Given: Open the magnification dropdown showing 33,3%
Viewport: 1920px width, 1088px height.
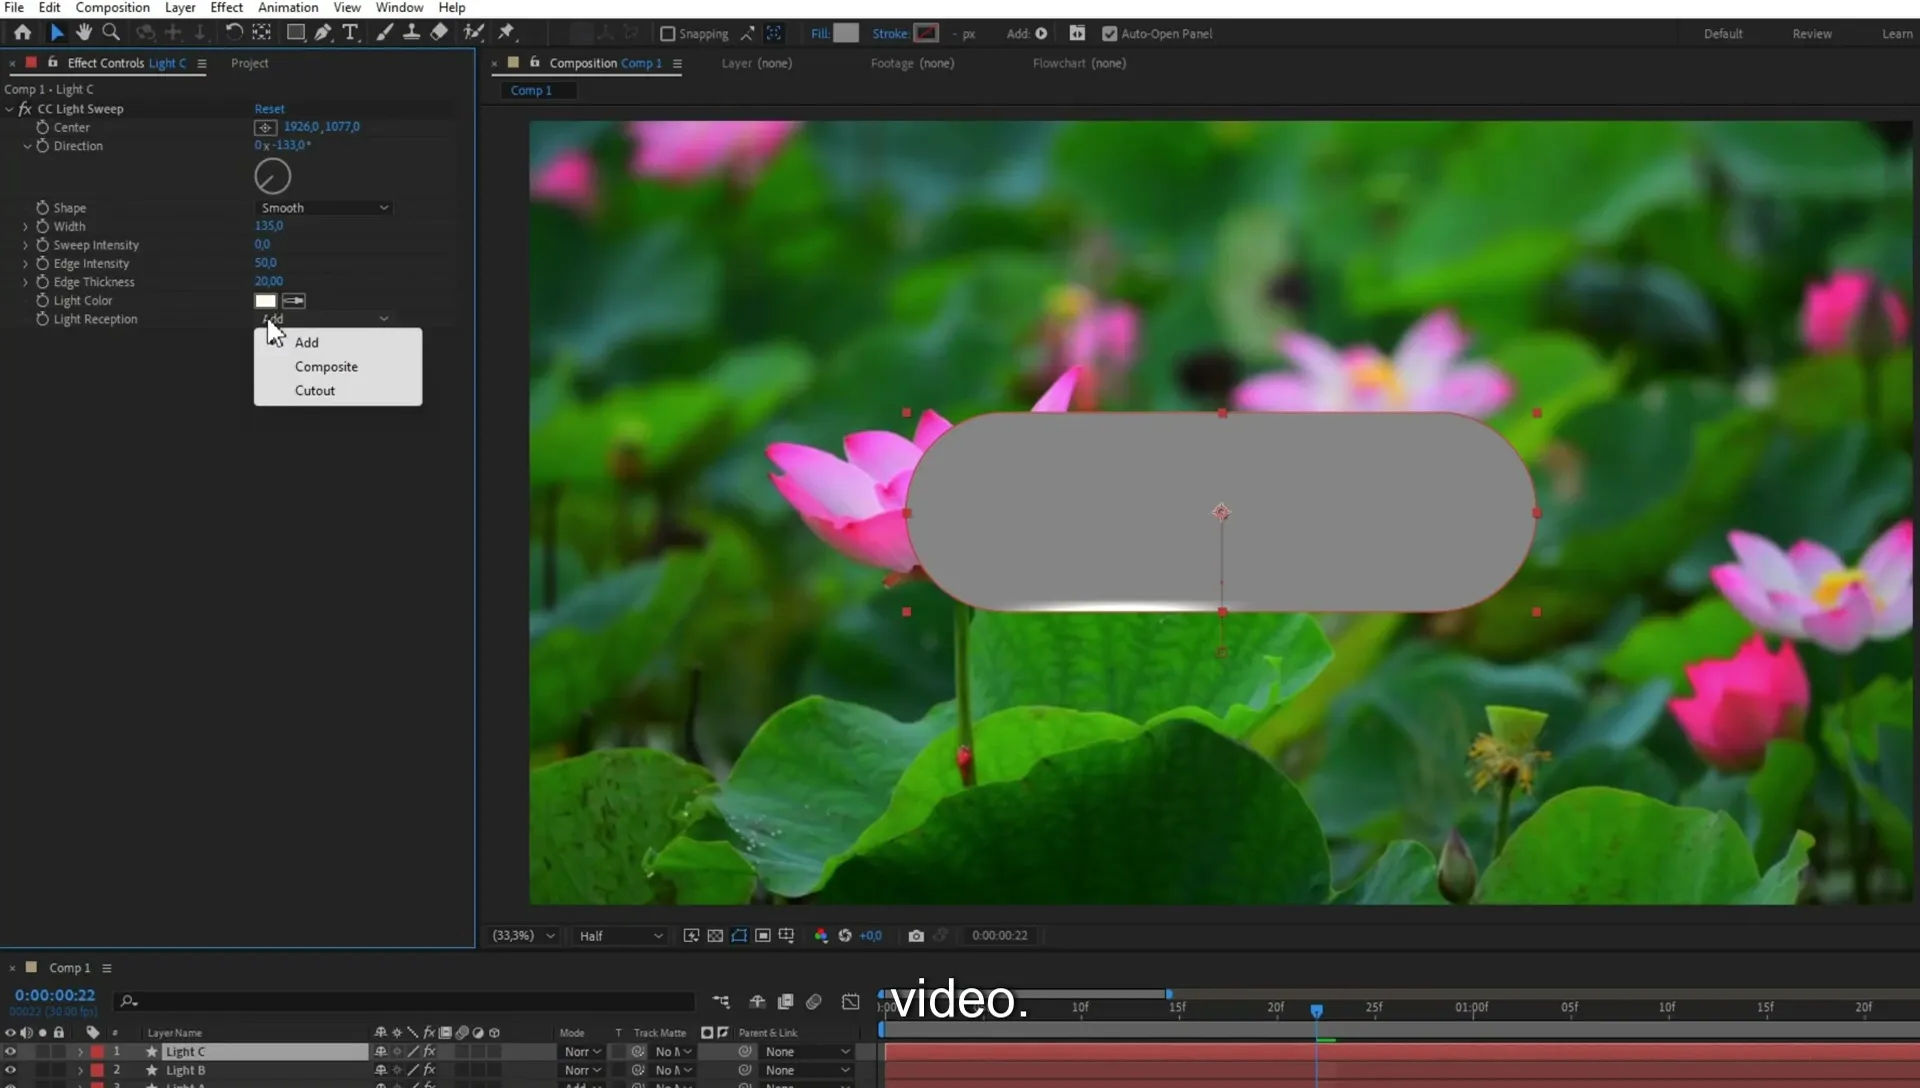Looking at the screenshot, I should [x=523, y=936].
